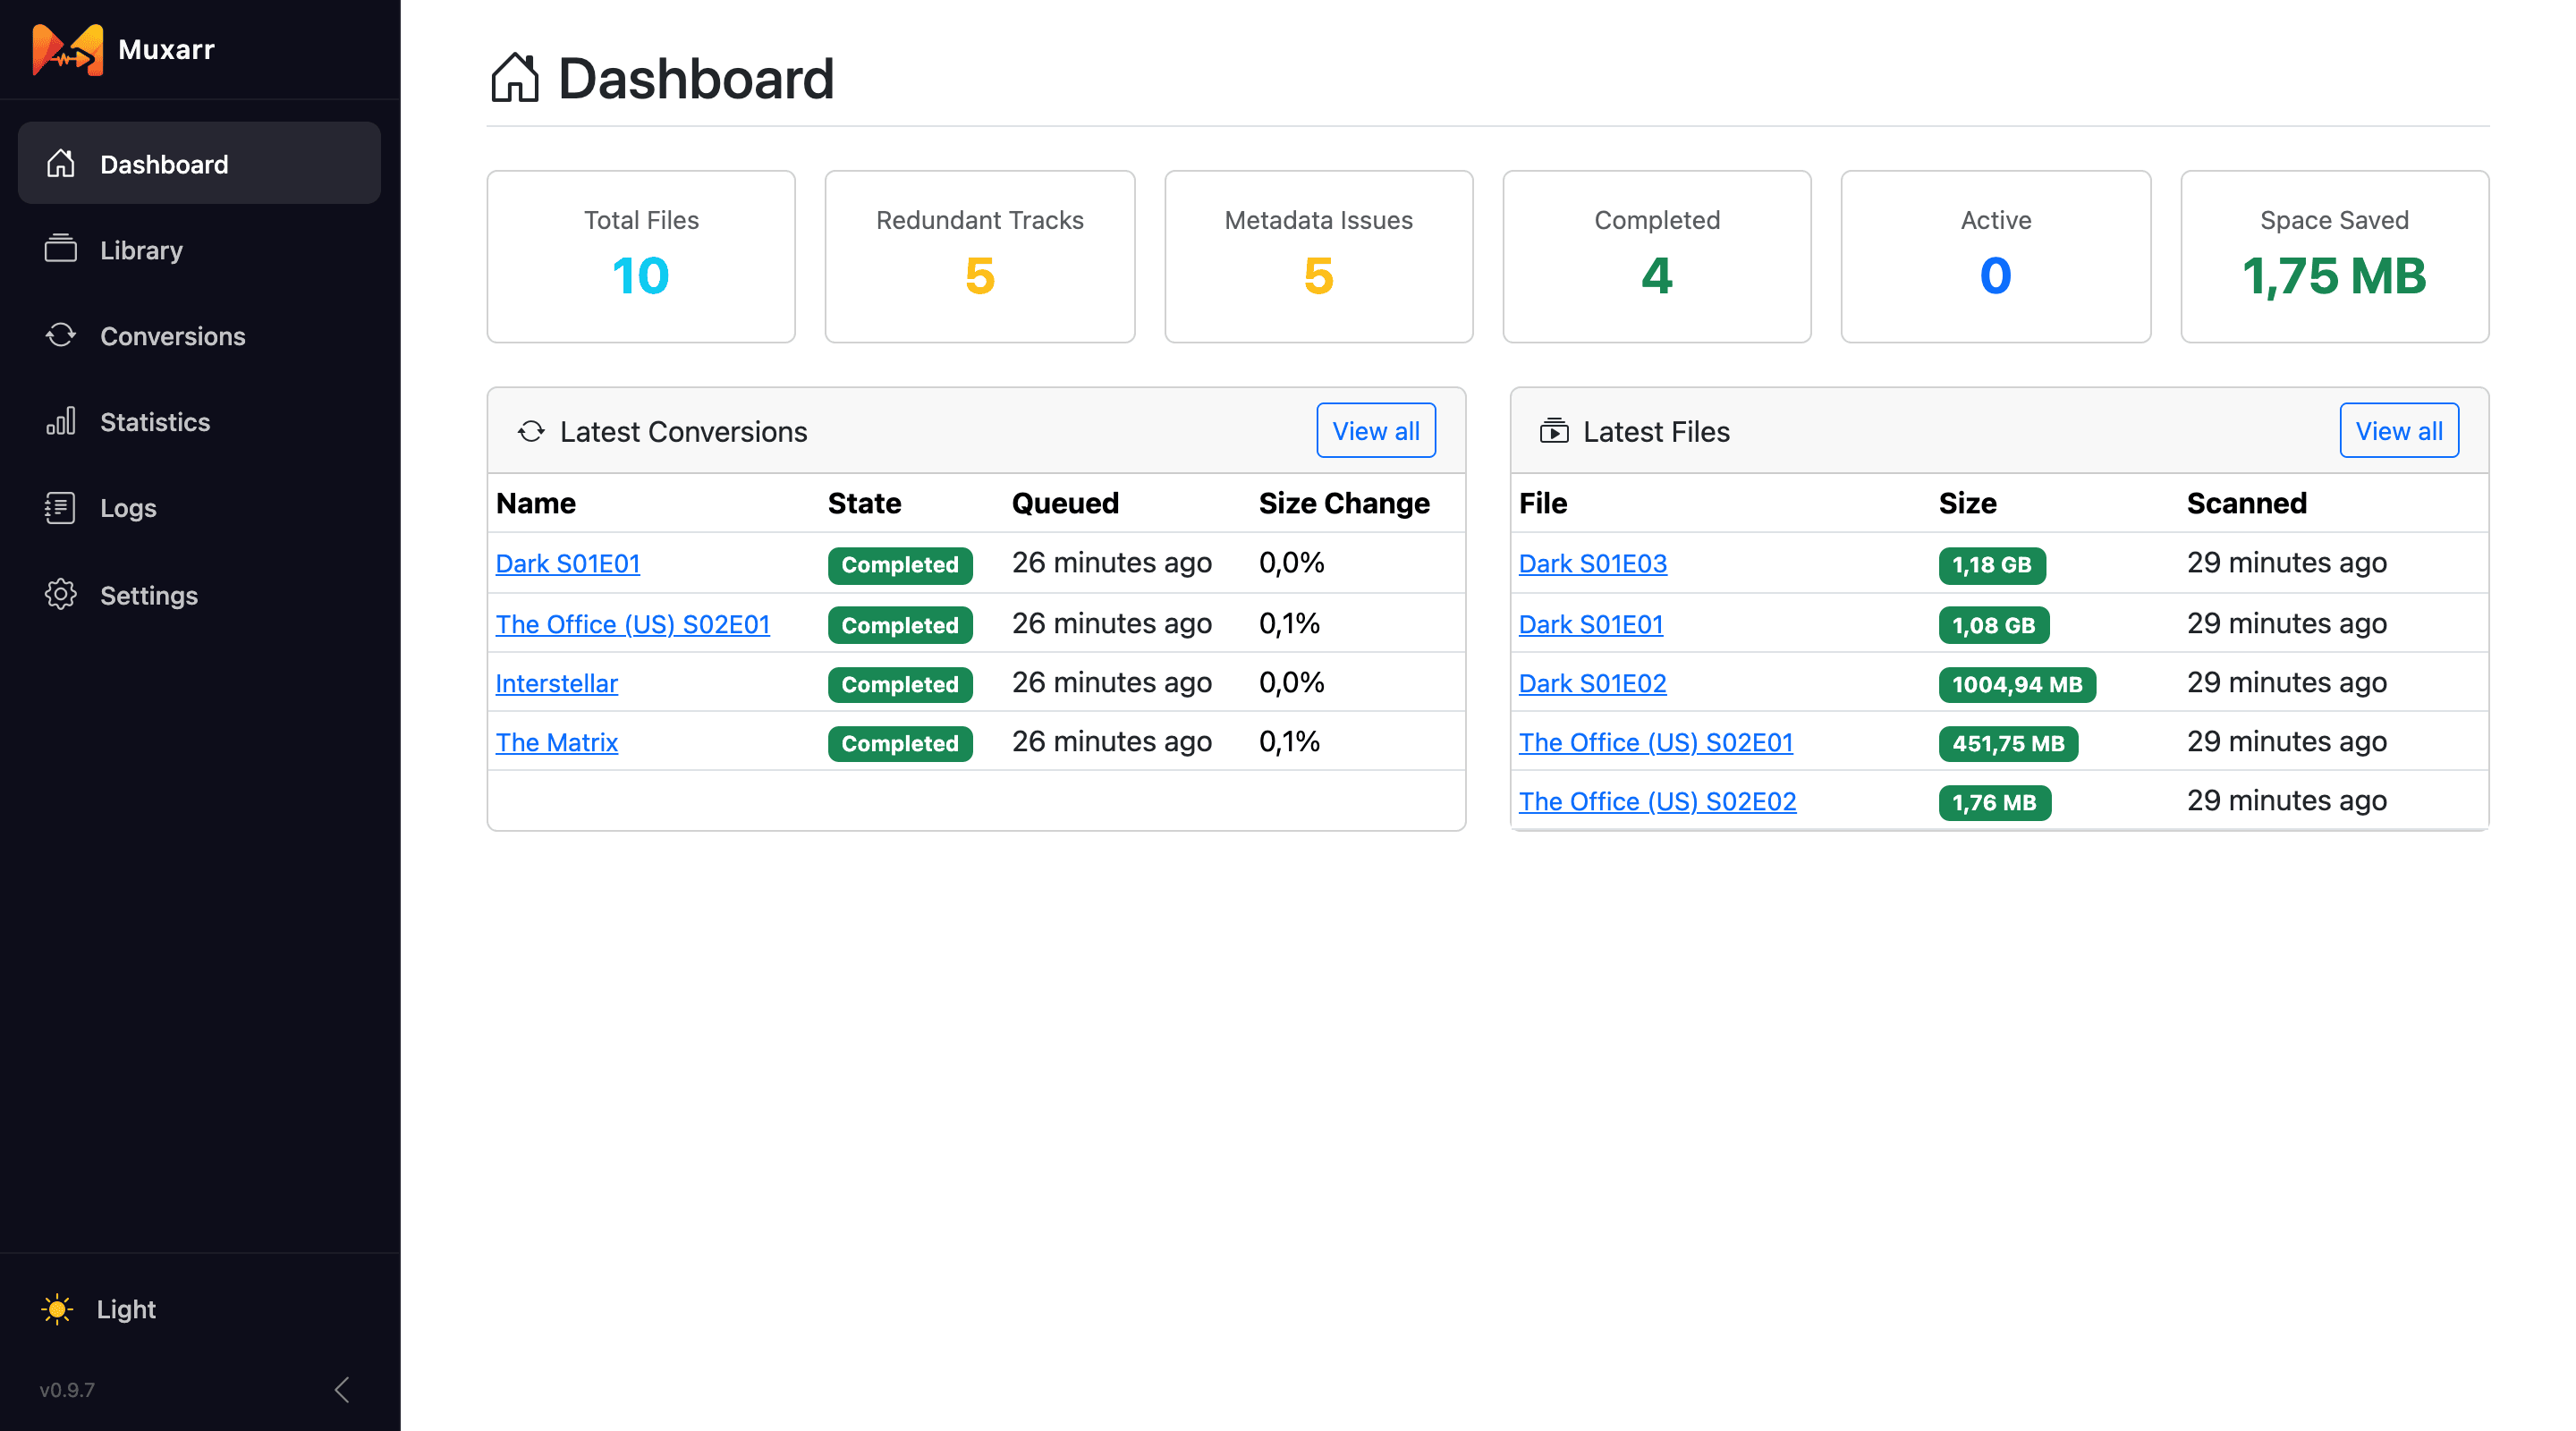Click the sun icon for Light theme

58,1308
